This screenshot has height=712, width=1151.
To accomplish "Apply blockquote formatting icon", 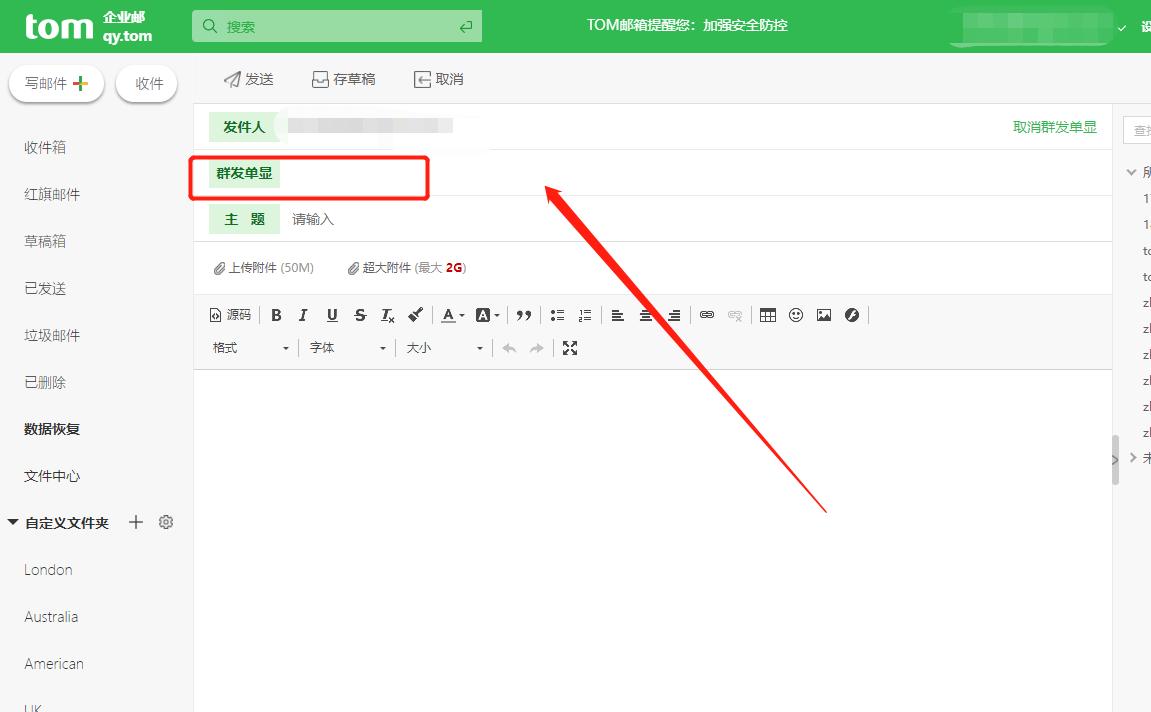I will click(523, 314).
